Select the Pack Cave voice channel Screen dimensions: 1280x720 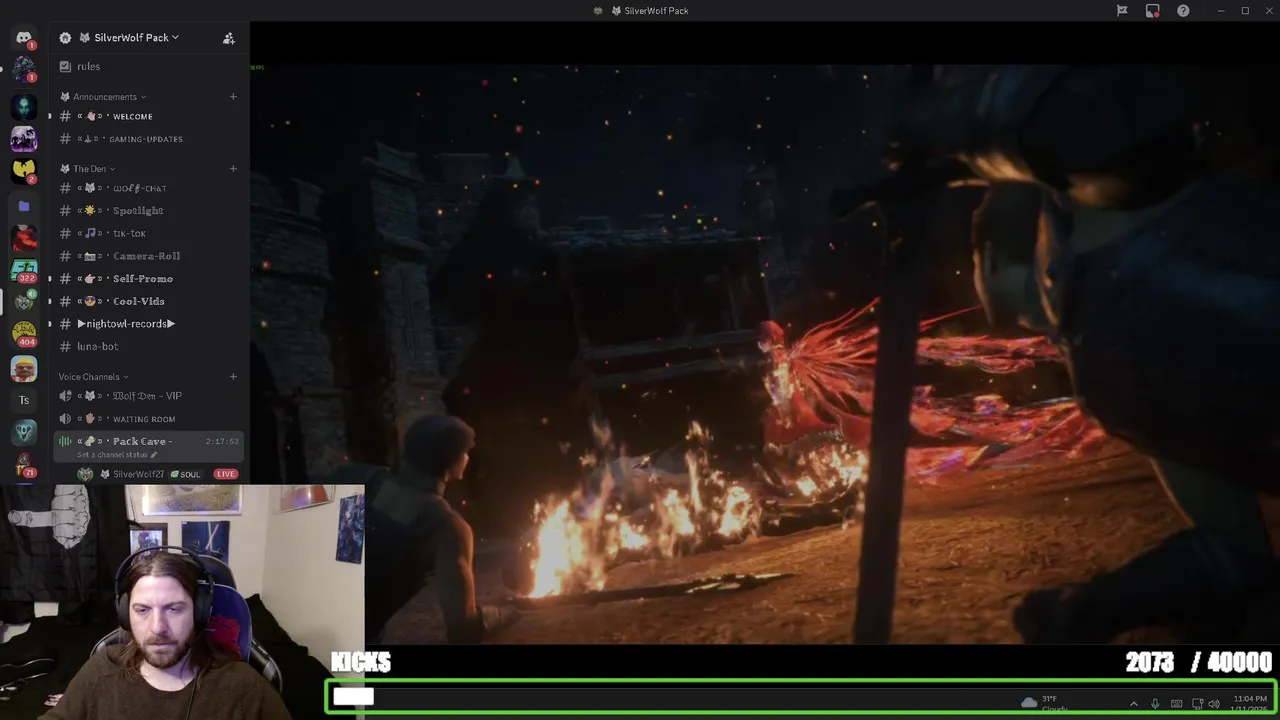click(148, 446)
